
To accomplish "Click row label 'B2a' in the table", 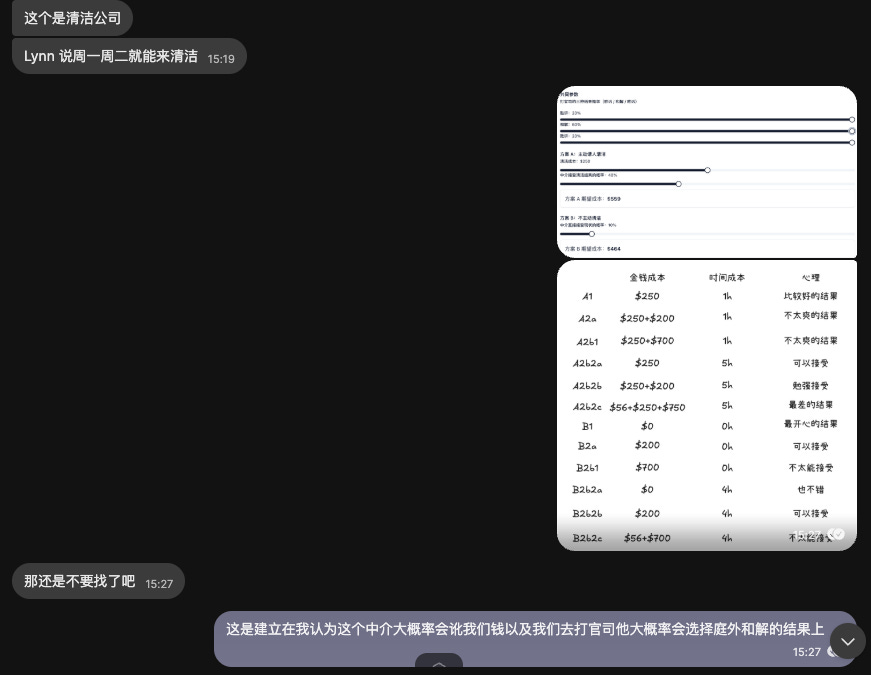I will pyautogui.click(x=587, y=446).
